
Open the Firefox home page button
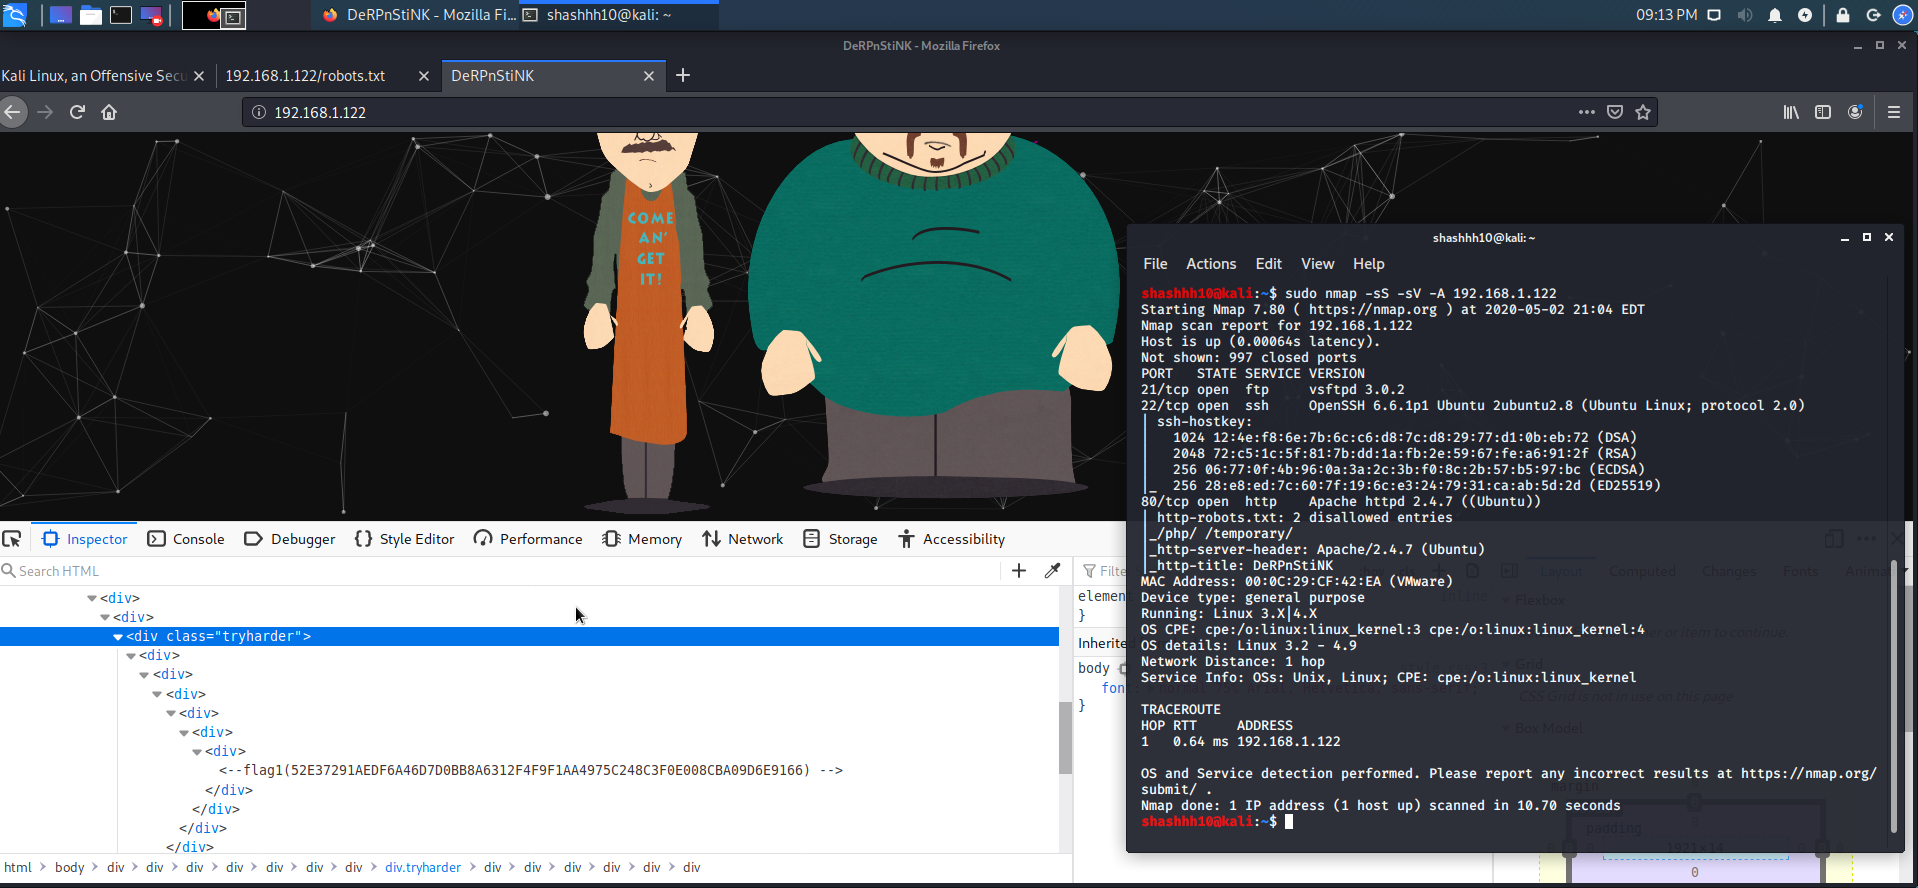[x=109, y=112]
